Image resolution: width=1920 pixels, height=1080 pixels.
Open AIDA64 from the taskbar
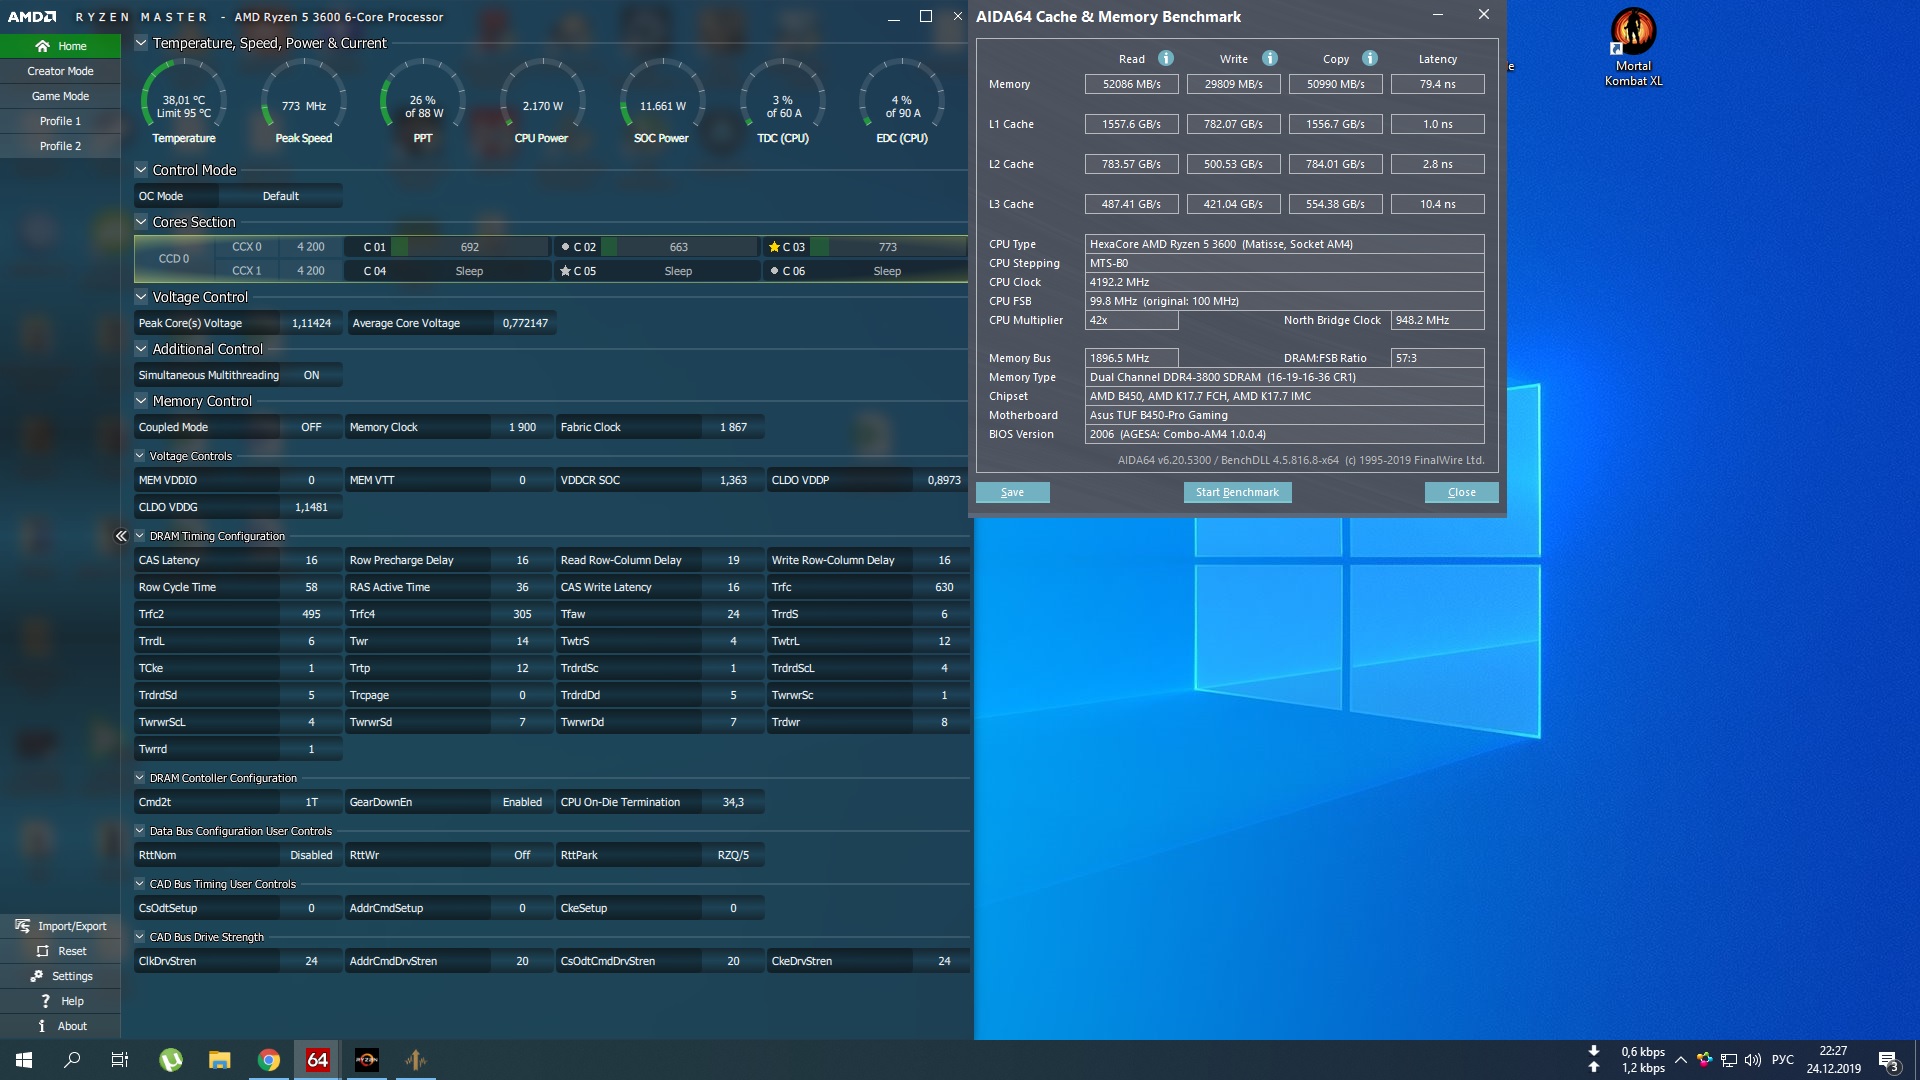[x=317, y=1060]
